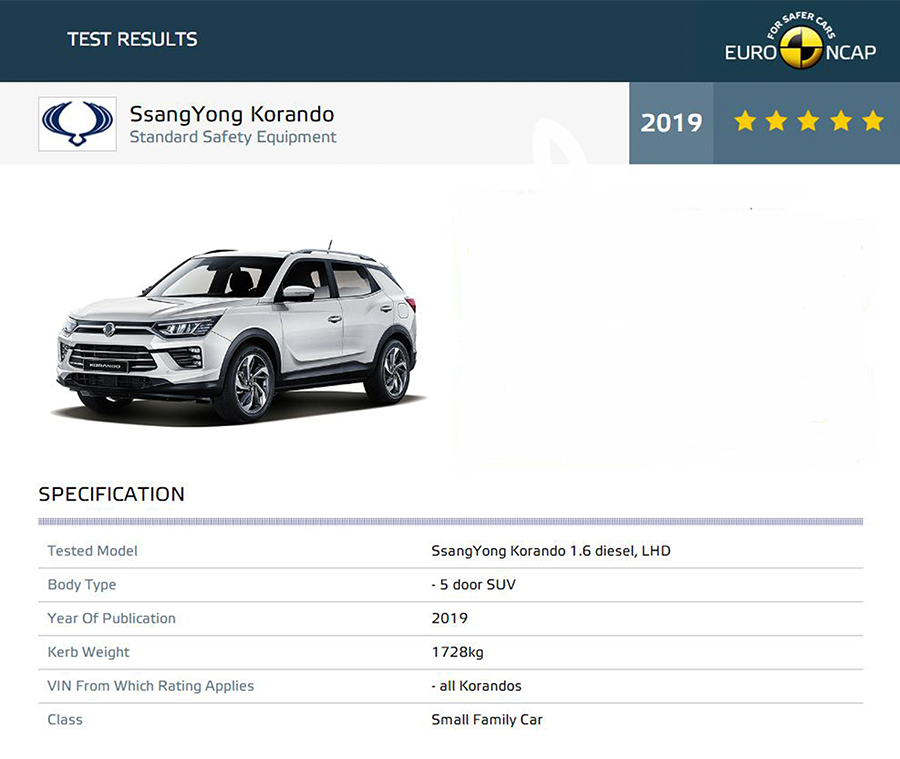Click 'VIN From Which Rating Applies' label
Viewport: 900px width, 759px height.
[x=150, y=686]
